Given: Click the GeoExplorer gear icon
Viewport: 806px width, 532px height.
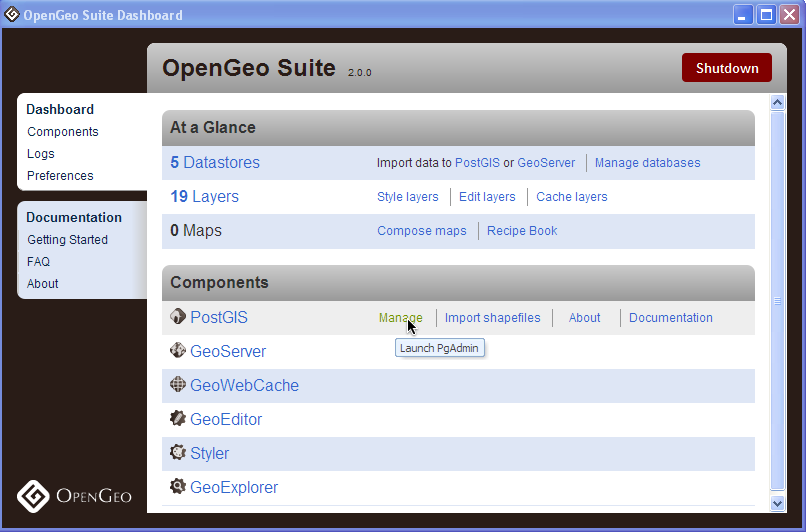Looking at the screenshot, I should [x=178, y=486].
